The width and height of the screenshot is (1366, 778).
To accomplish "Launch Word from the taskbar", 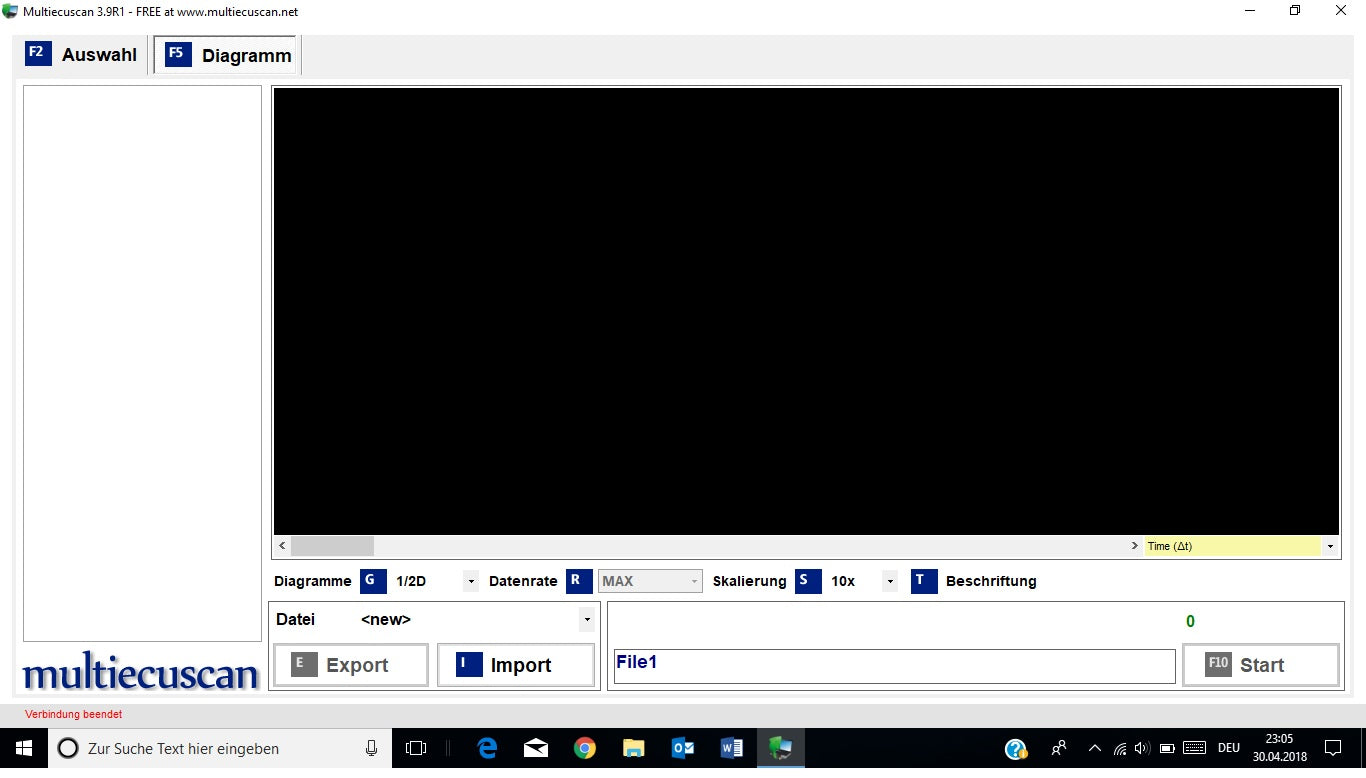I will pyautogui.click(x=731, y=748).
